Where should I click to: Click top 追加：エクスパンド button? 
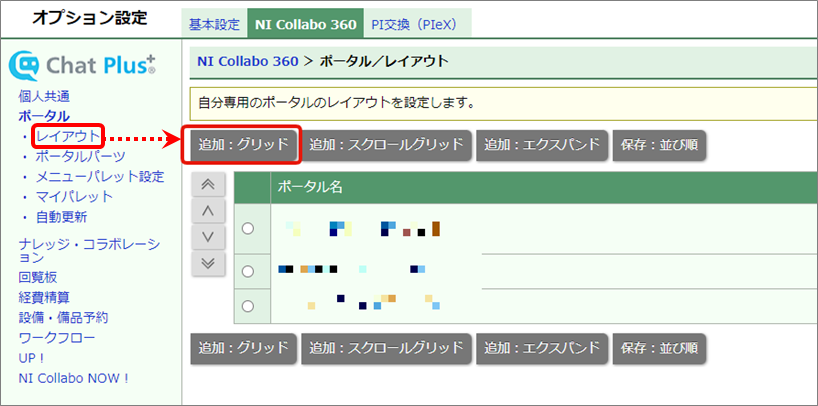(542, 145)
